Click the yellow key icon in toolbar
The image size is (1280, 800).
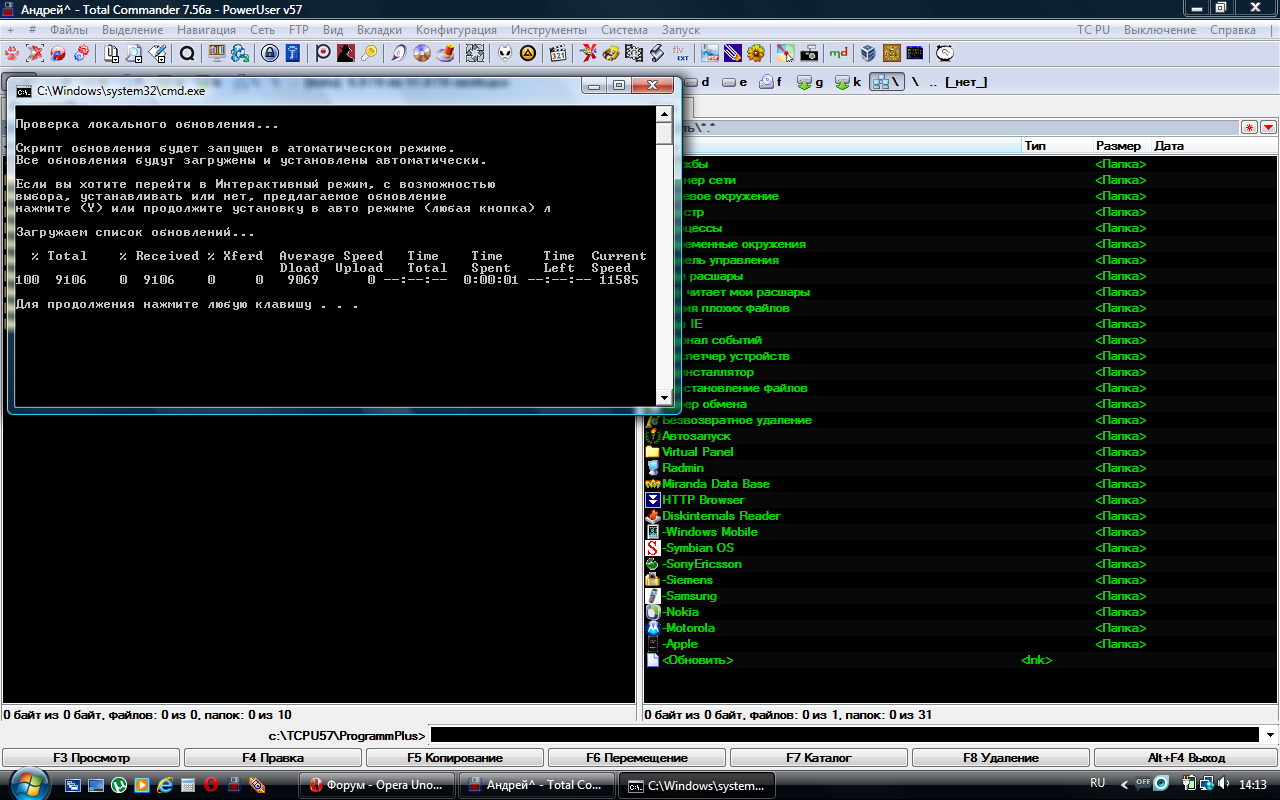coord(369,53)
